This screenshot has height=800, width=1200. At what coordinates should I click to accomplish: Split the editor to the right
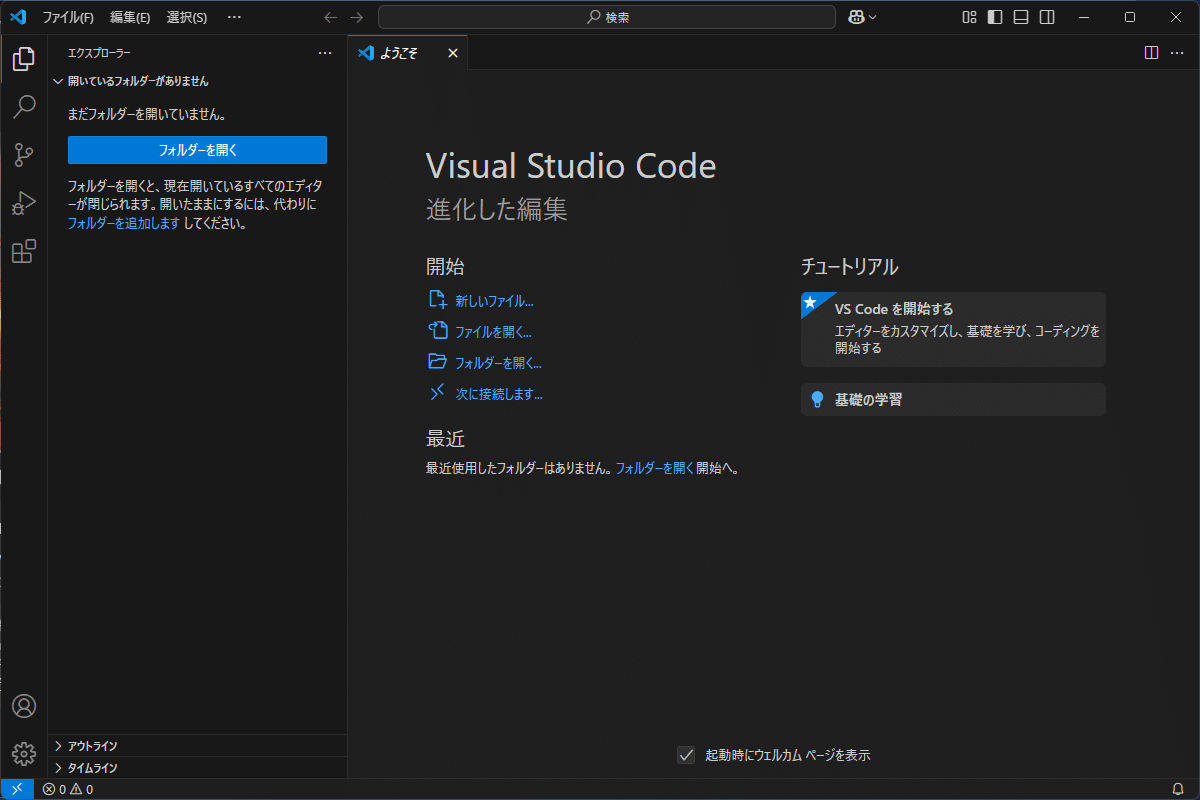[x=1151, y=53]
